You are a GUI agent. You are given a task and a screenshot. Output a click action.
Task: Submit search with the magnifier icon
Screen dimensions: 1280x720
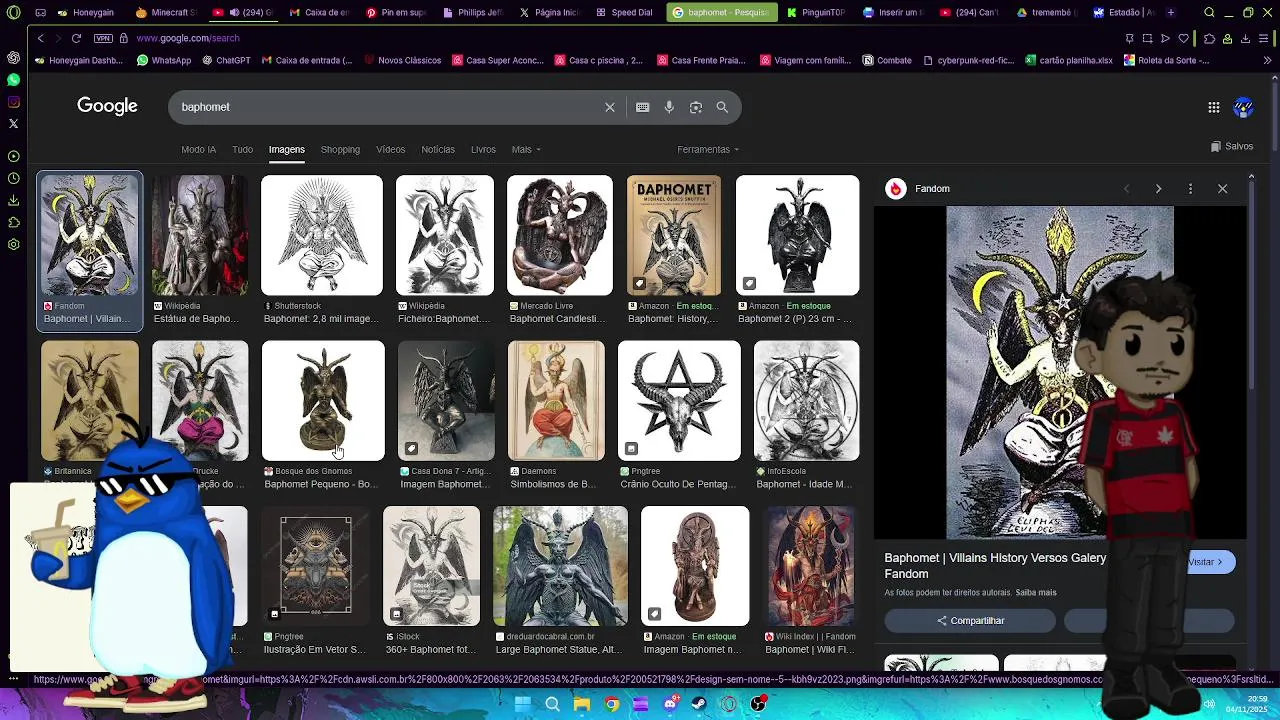(722, 107)
